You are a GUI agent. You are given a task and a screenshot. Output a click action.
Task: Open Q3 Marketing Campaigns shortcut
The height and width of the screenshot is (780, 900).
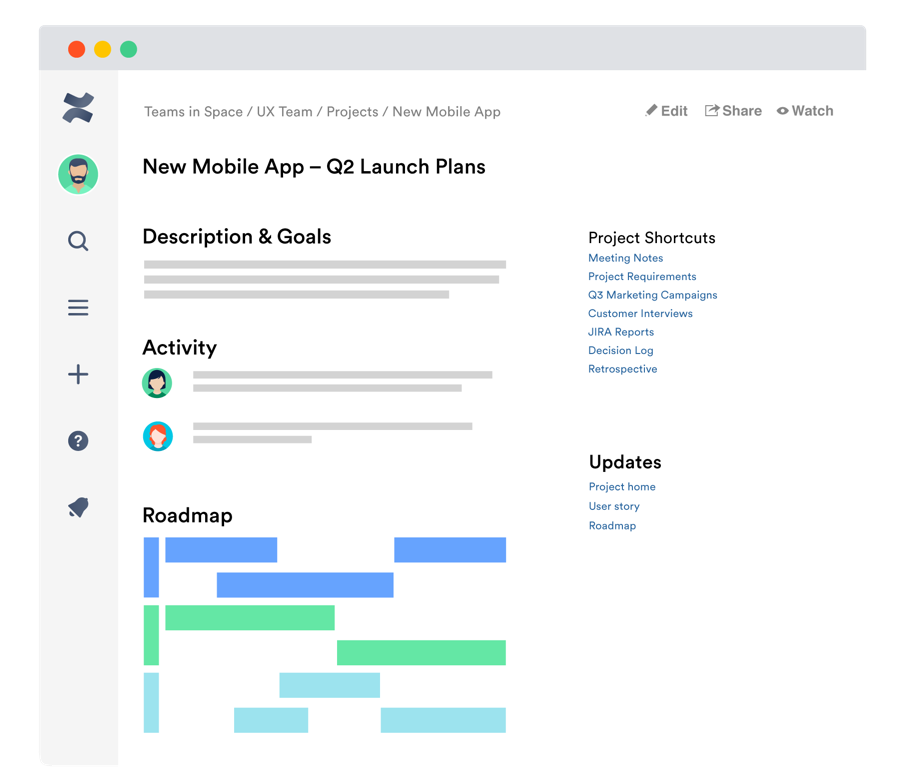[653, 295]
